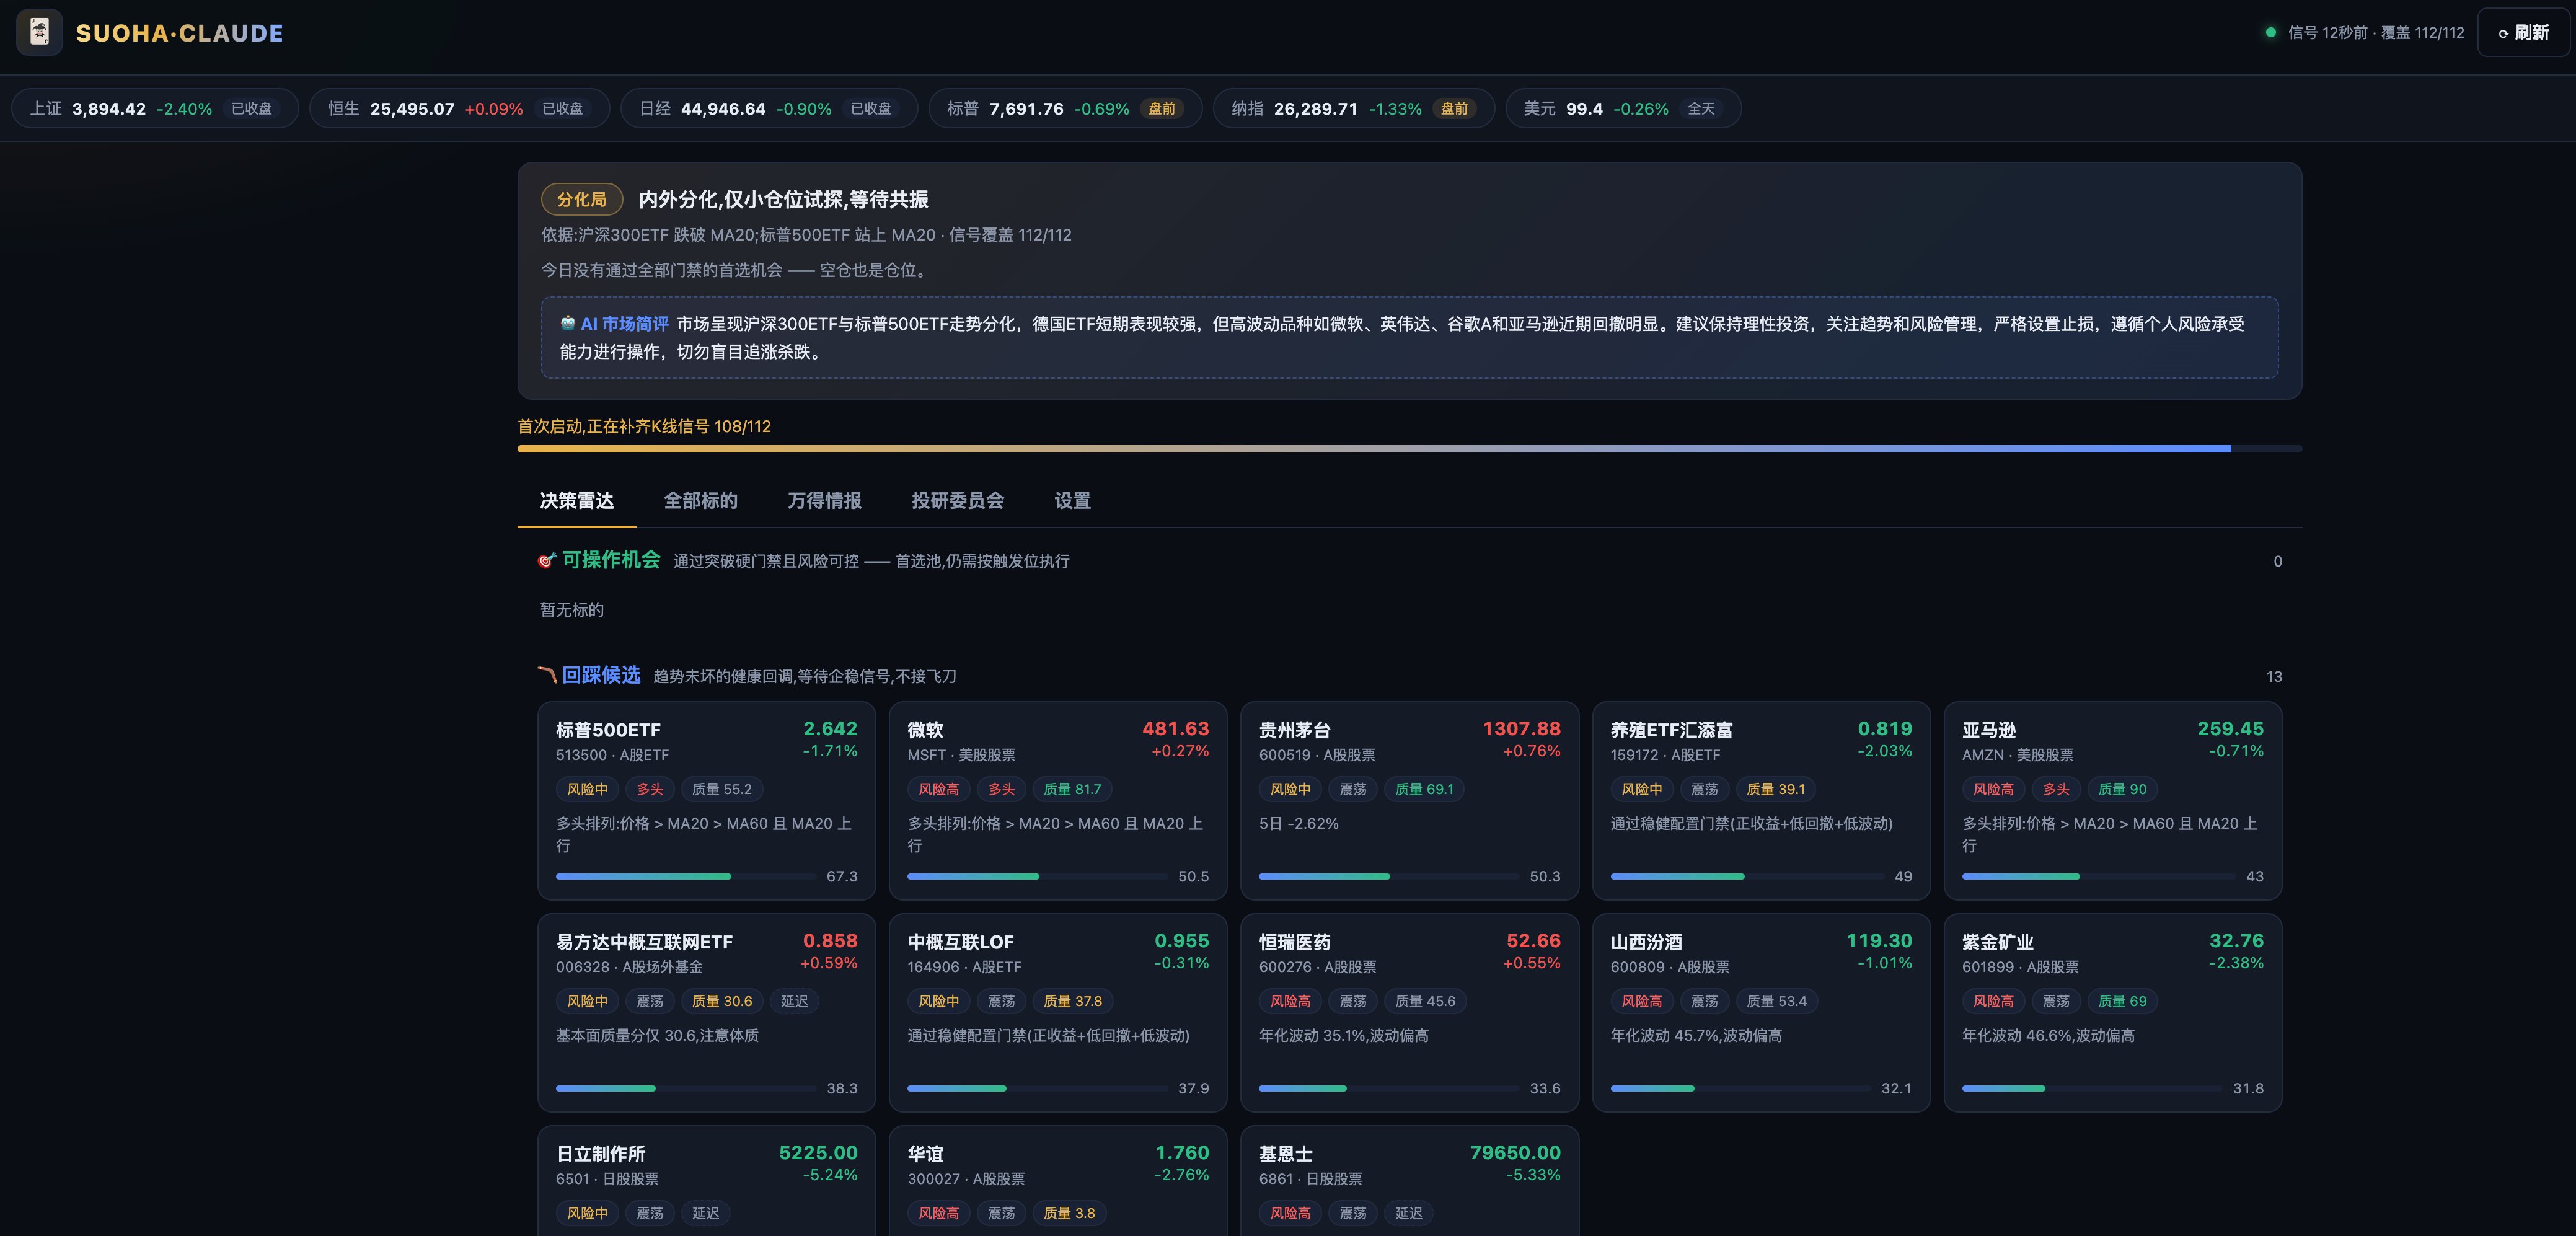The width and height of the screenshot is (2576, 1236).
Task: Open the 紫金矿业 card title
Action: 1997,942
